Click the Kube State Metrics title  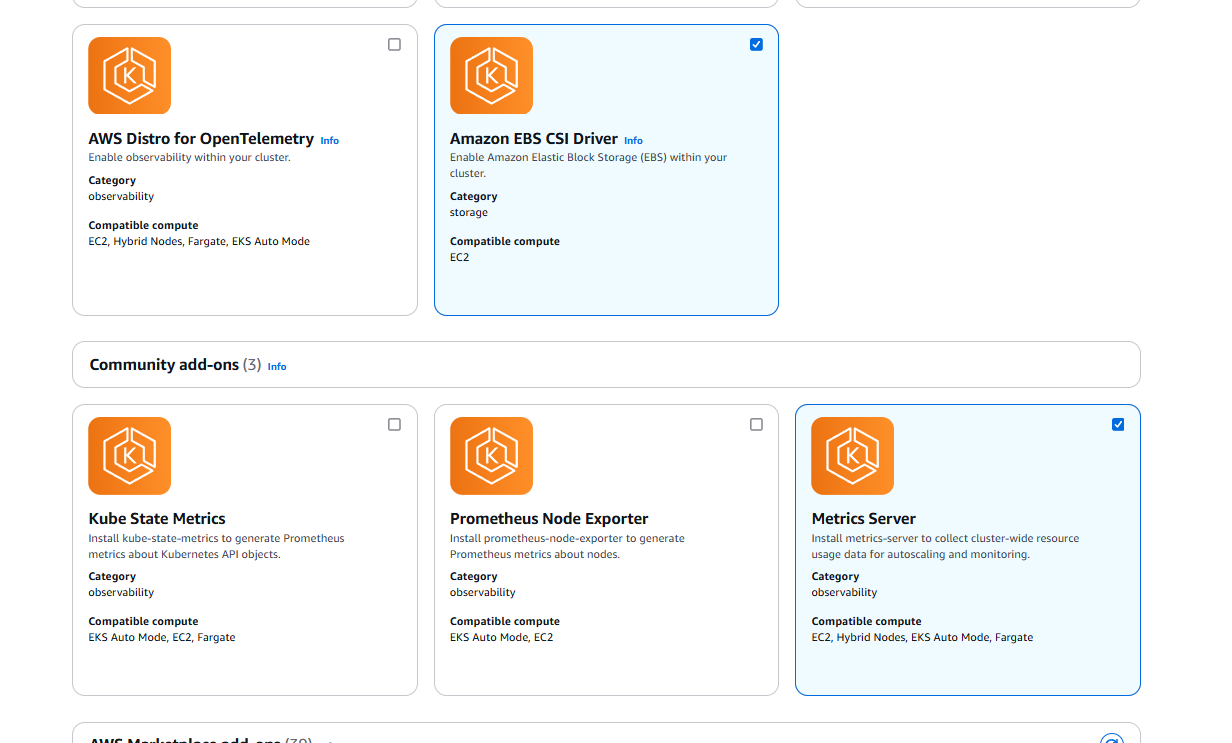click(157, 519)
